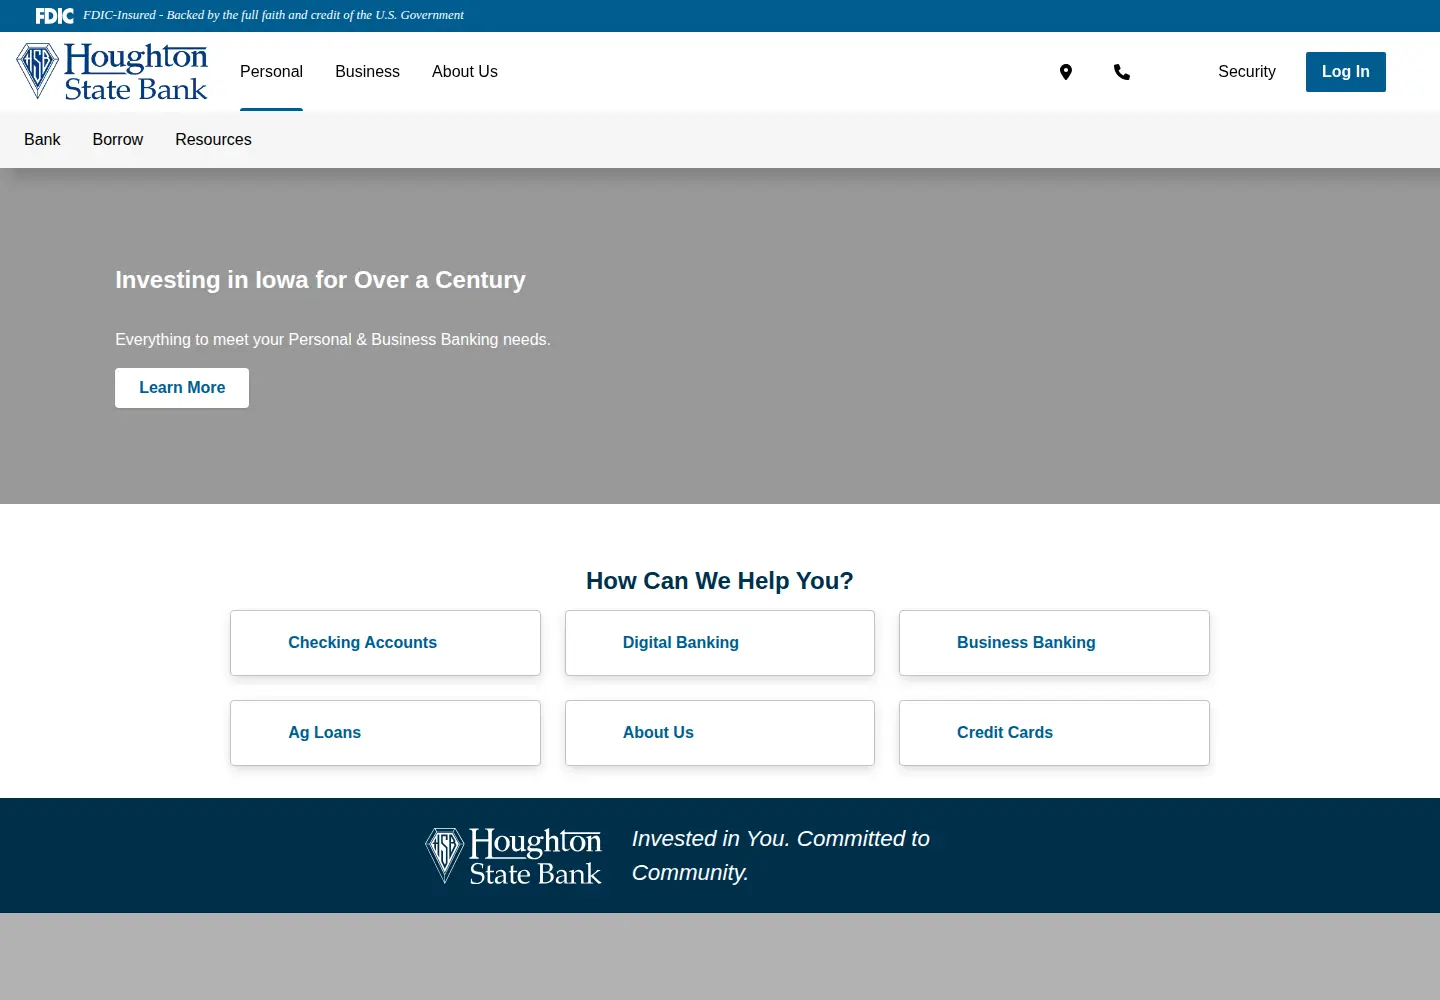Expand the Resources submenu

tap(213, 140)
